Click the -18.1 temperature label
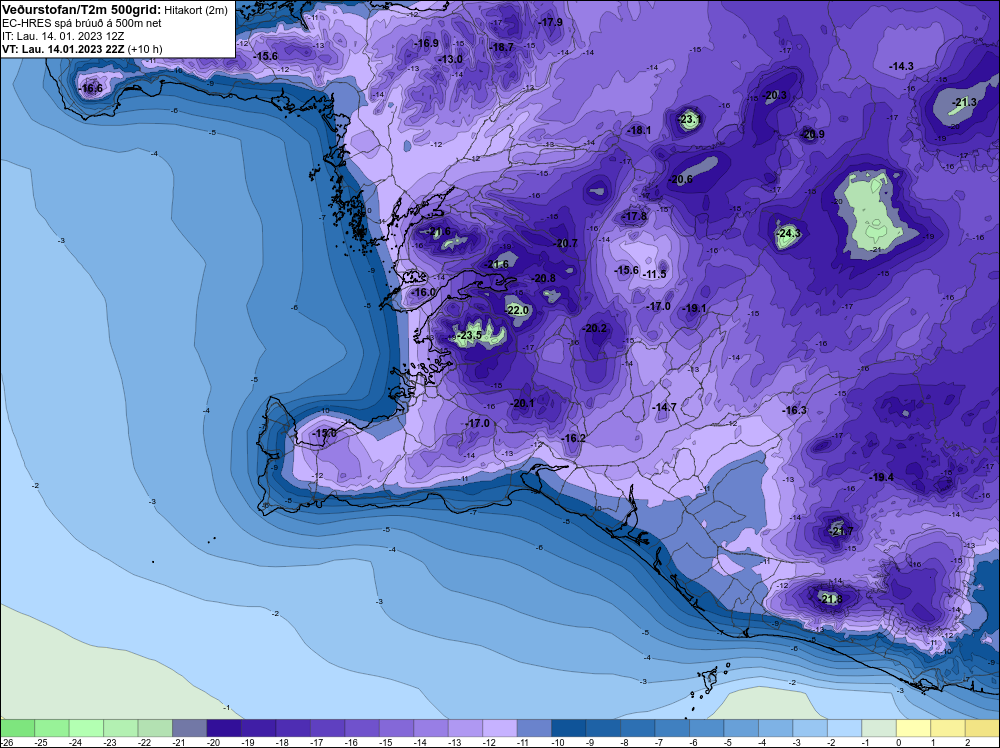 tap(639, 130)
